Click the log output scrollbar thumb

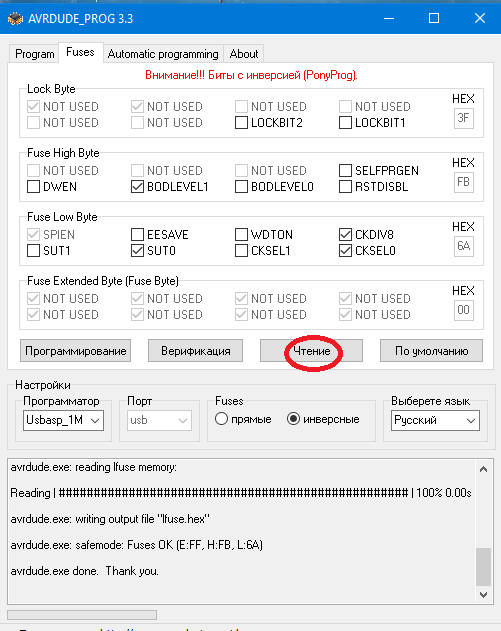[x=484, y=567]
